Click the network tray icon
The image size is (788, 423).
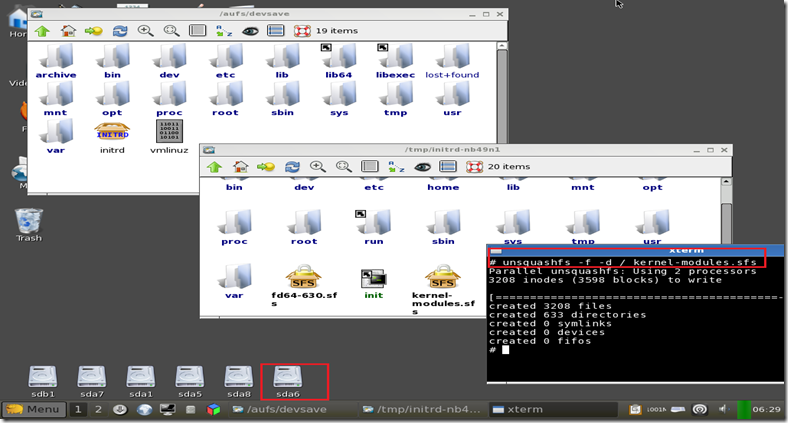point(700,409)
